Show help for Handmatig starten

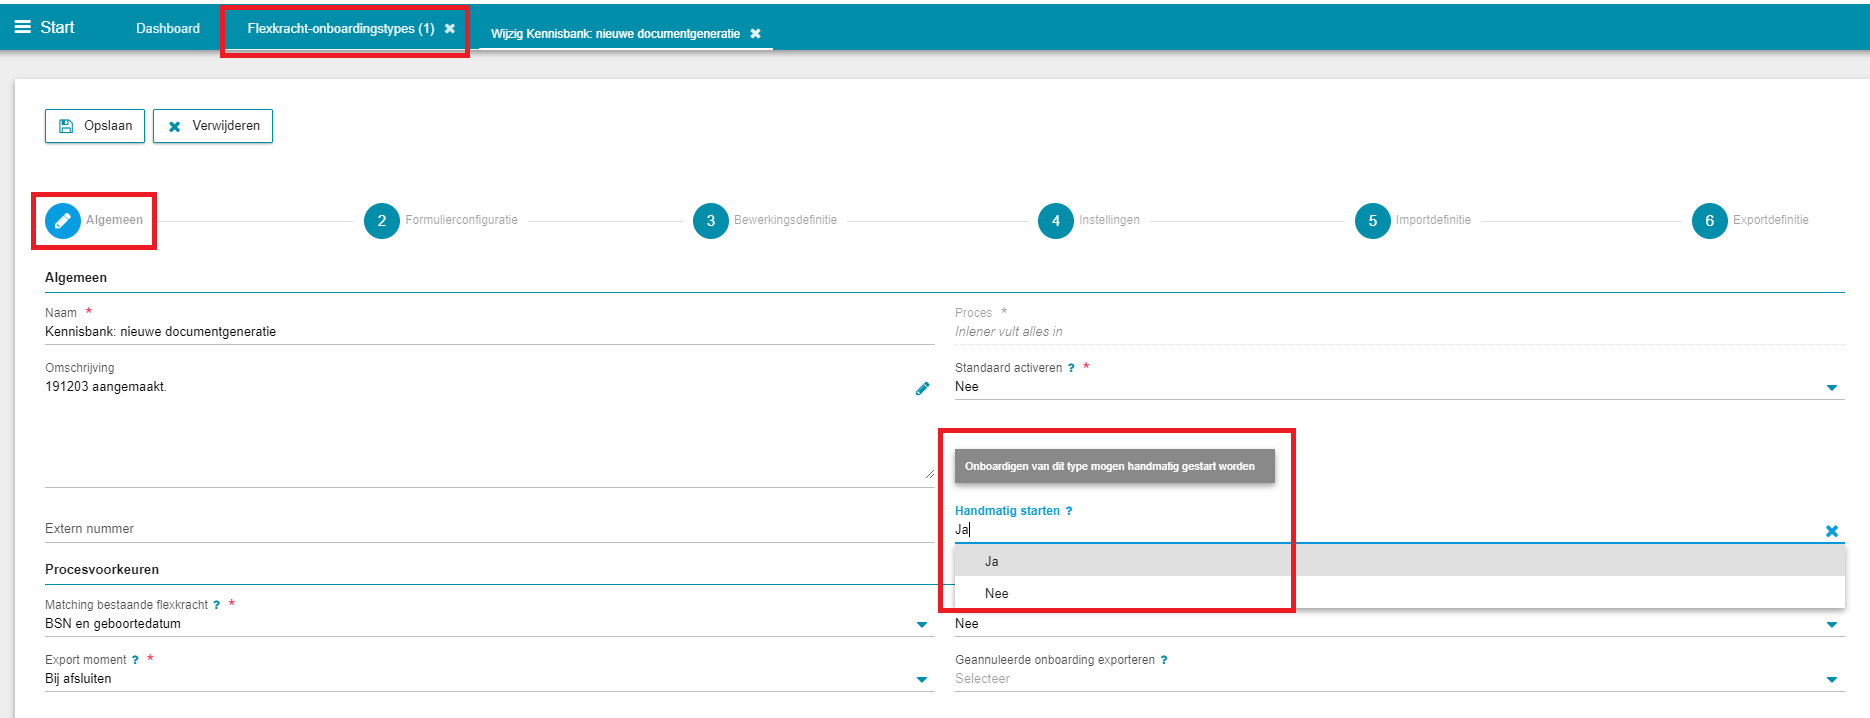coord(1069,511)
